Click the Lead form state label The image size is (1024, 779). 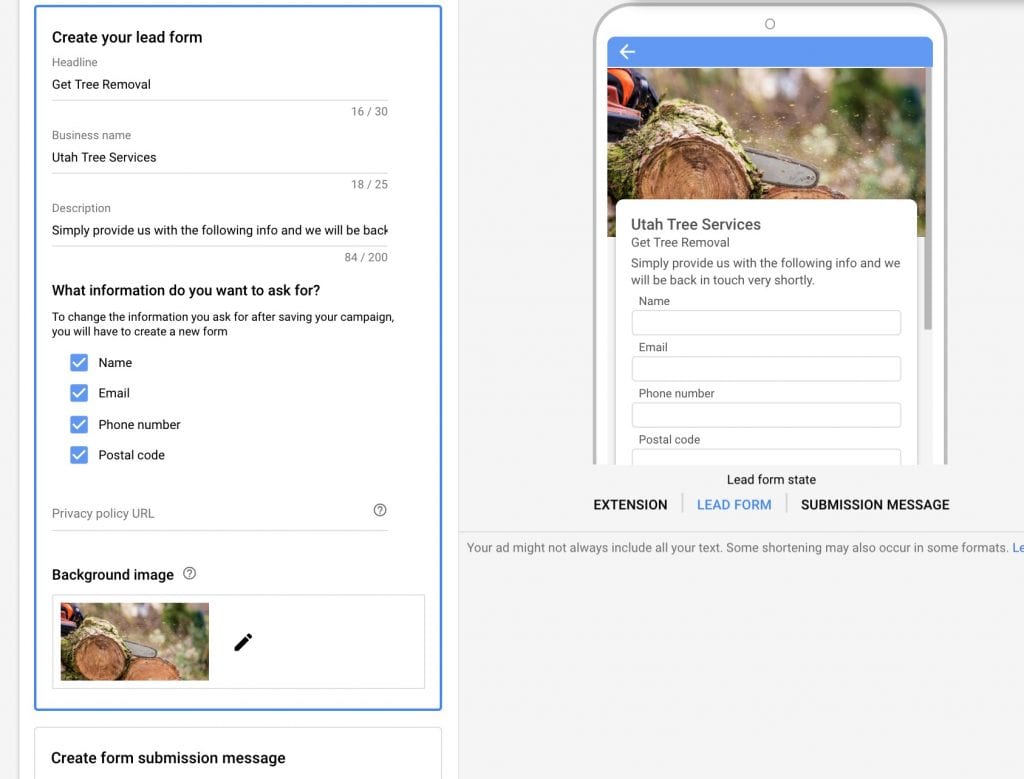[x=771, y=480]
